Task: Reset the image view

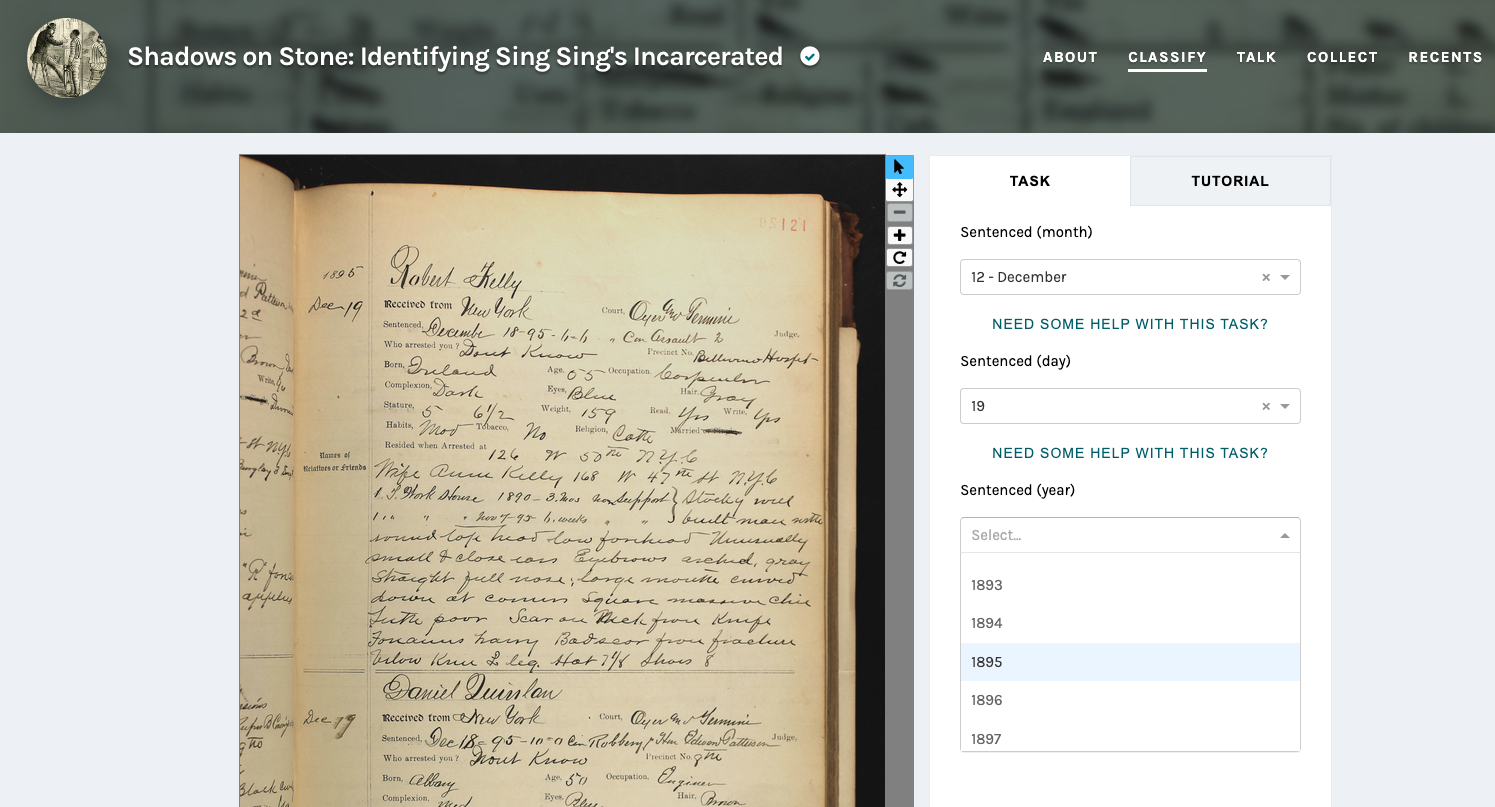Action: 899,281
